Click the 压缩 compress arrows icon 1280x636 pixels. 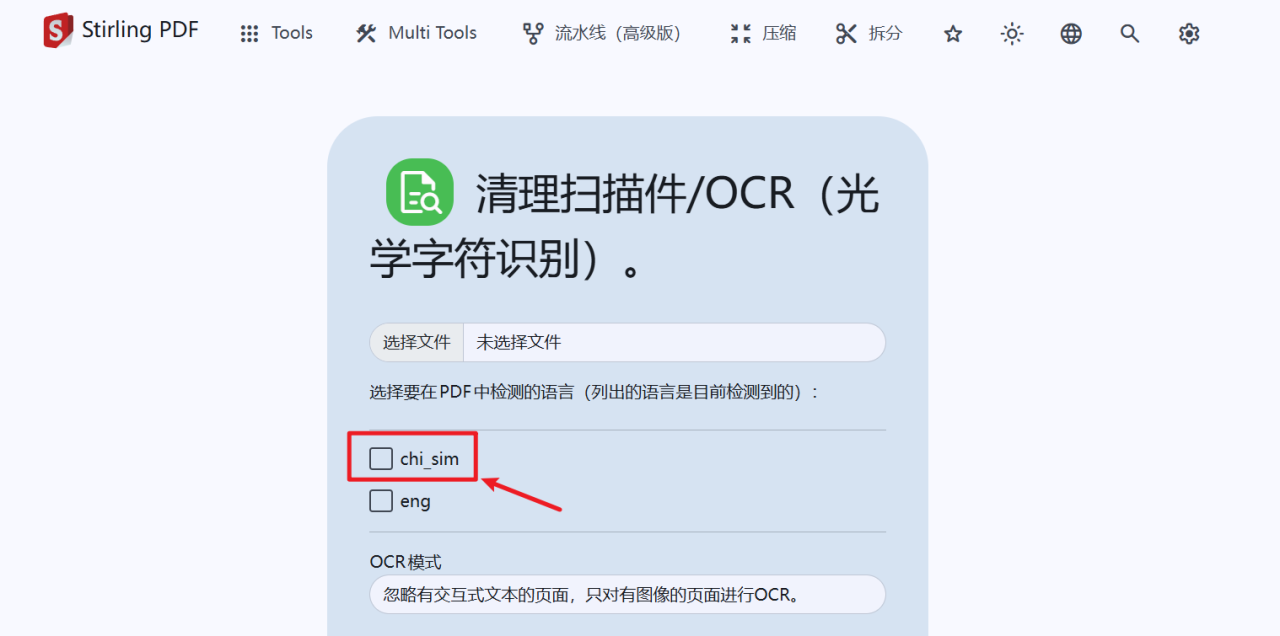pos(740,33)
